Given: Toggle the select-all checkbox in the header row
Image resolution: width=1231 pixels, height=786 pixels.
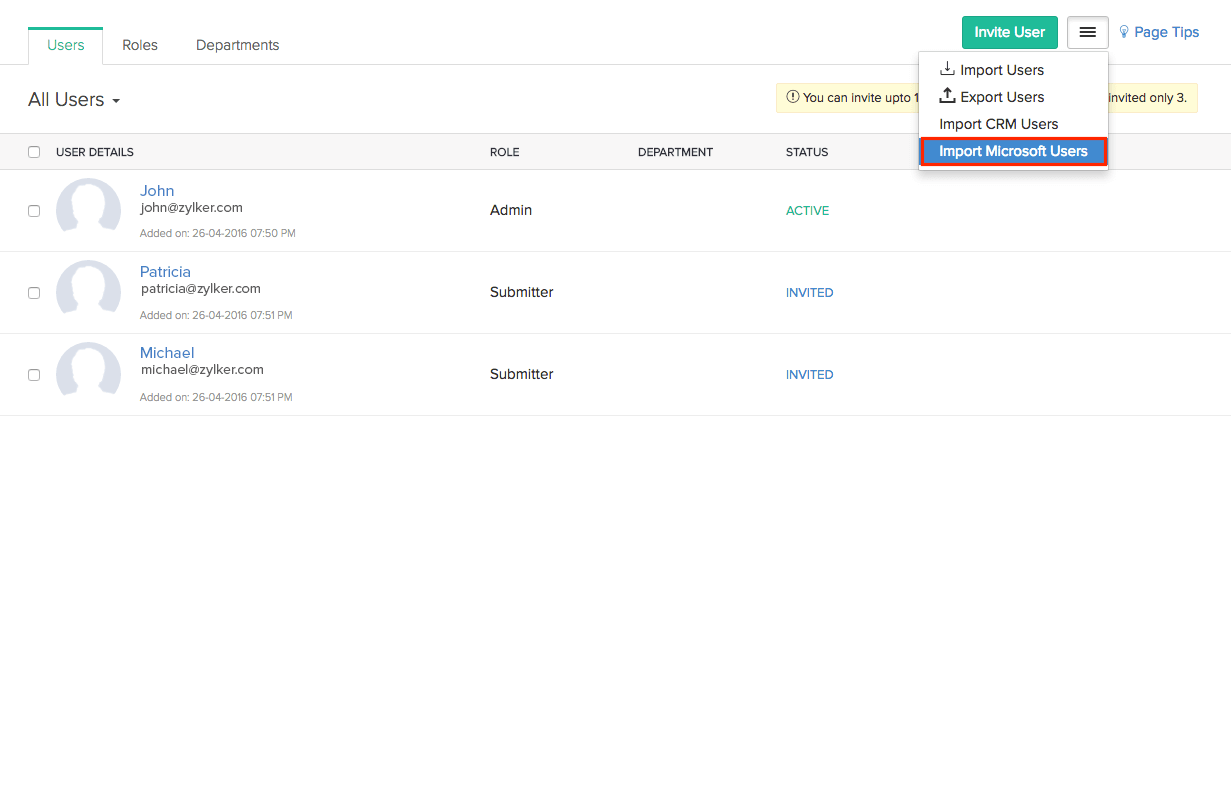Looking at the screenshot, I should click(34, 152).
